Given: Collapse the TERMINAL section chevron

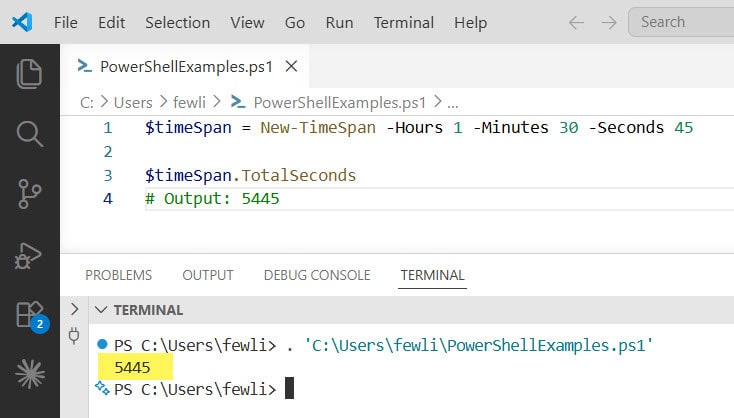Looking at the screenshot, I should coord(101,310).
